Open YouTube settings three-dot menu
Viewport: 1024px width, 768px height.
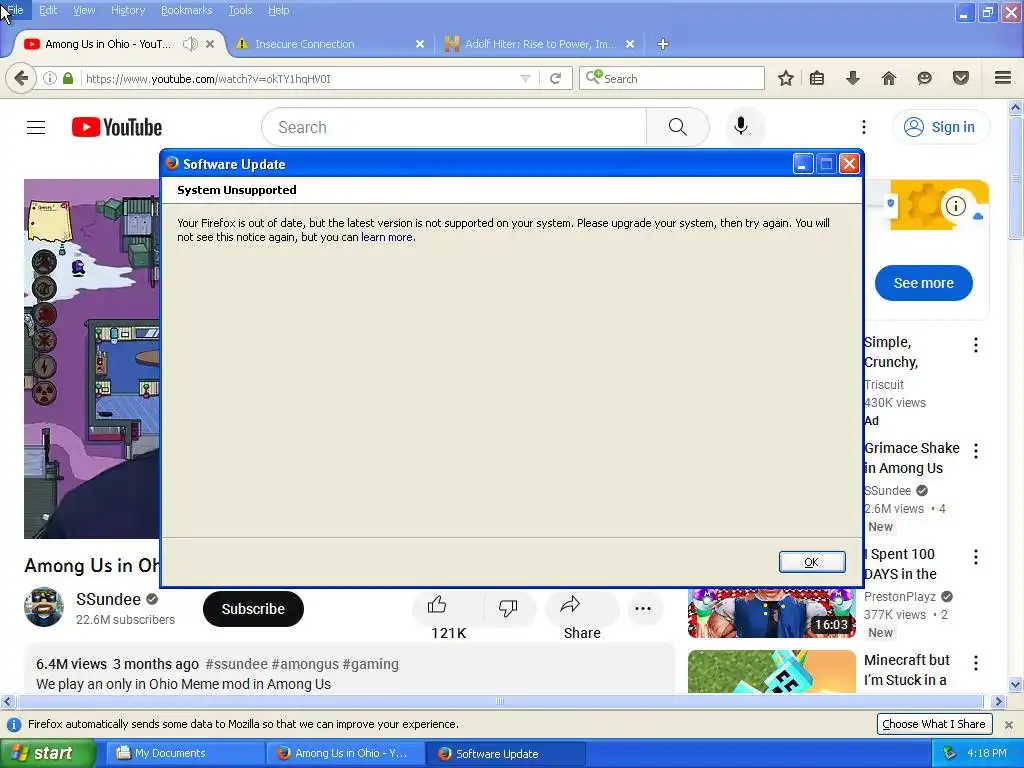coord(863,127)
